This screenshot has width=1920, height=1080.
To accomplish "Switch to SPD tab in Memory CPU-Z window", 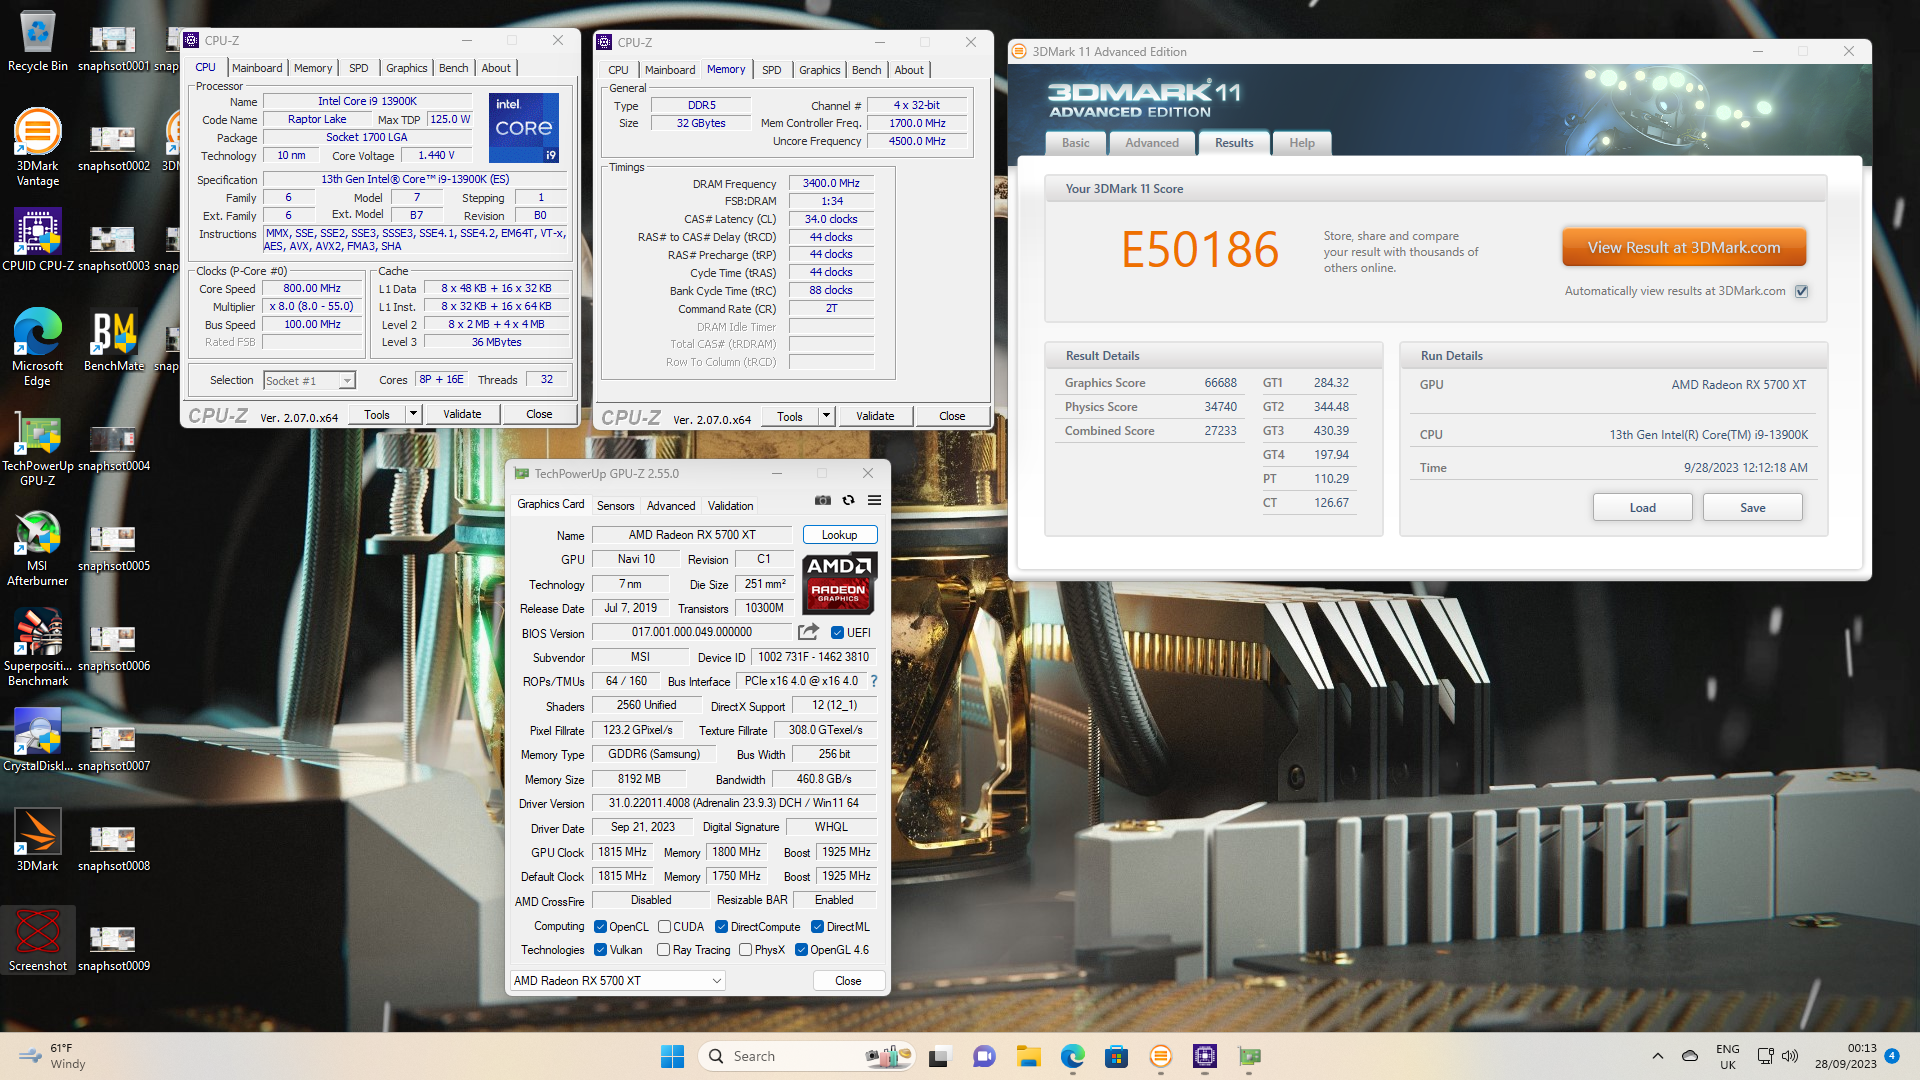I will (x=771, y=70).
